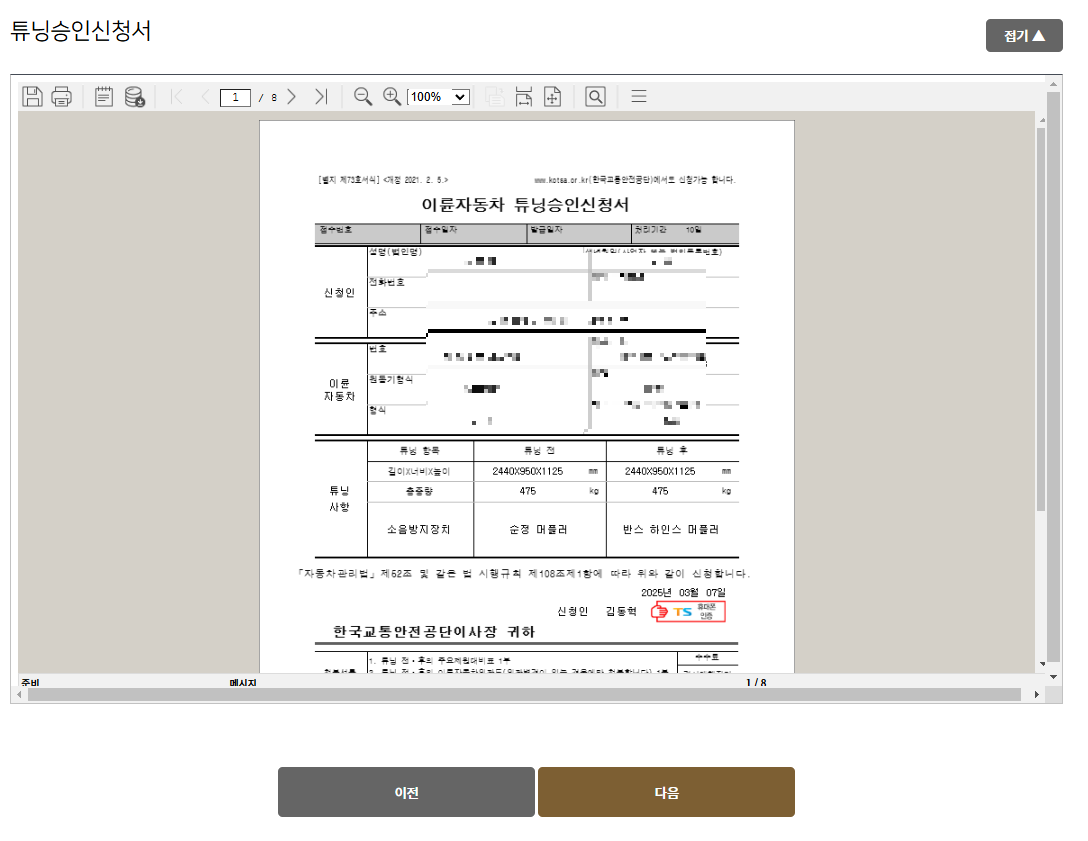The height and width of the screenshot is (841, 1088).
Task: Click the 소음방지장치 cell
Action: [418, 529]
